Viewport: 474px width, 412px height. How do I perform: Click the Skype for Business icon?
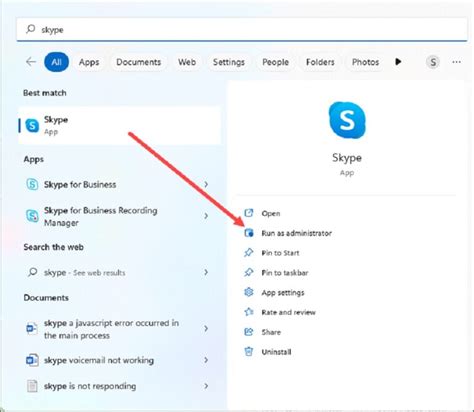(32, 184)
